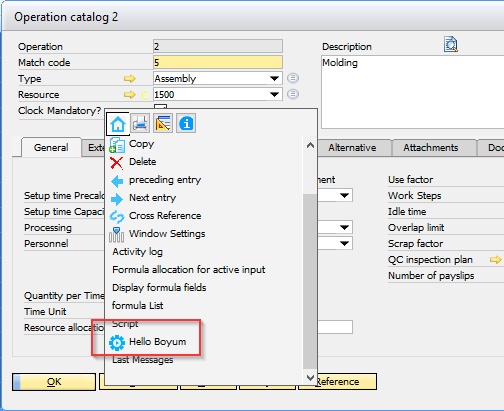Switch to the General tab
This screenshot has width=504, height=411.
[x=51, y=148]
